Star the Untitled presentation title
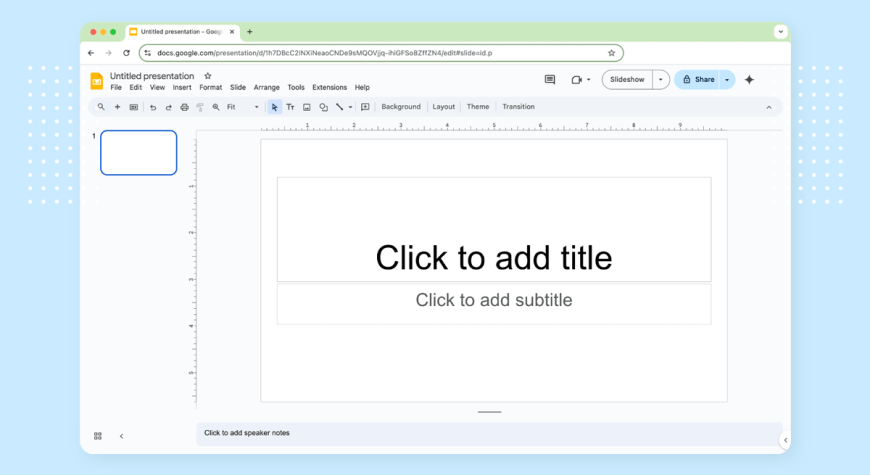The height and width of the screenshot is (475, 870). pyautogui.click(x=208, y=76)
